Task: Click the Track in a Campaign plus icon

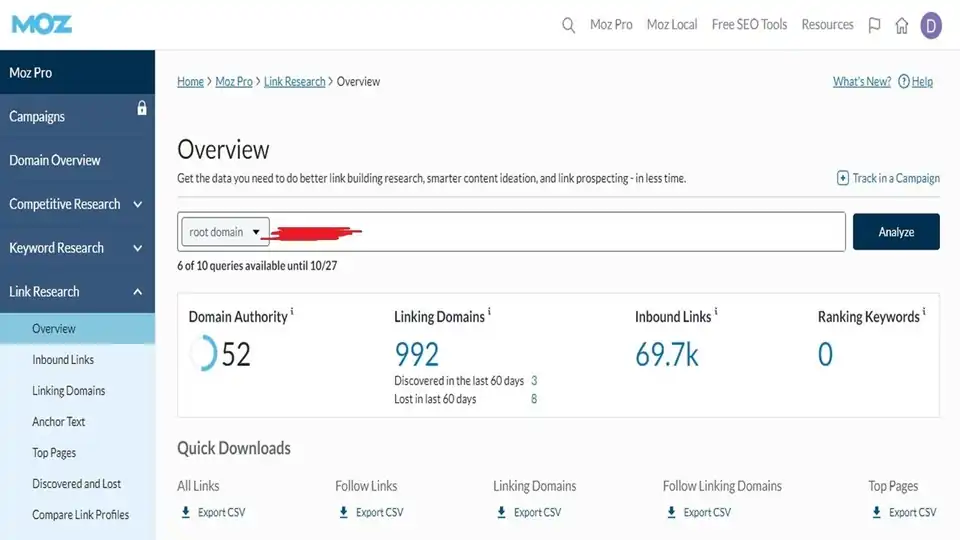Action: [842, 178]
